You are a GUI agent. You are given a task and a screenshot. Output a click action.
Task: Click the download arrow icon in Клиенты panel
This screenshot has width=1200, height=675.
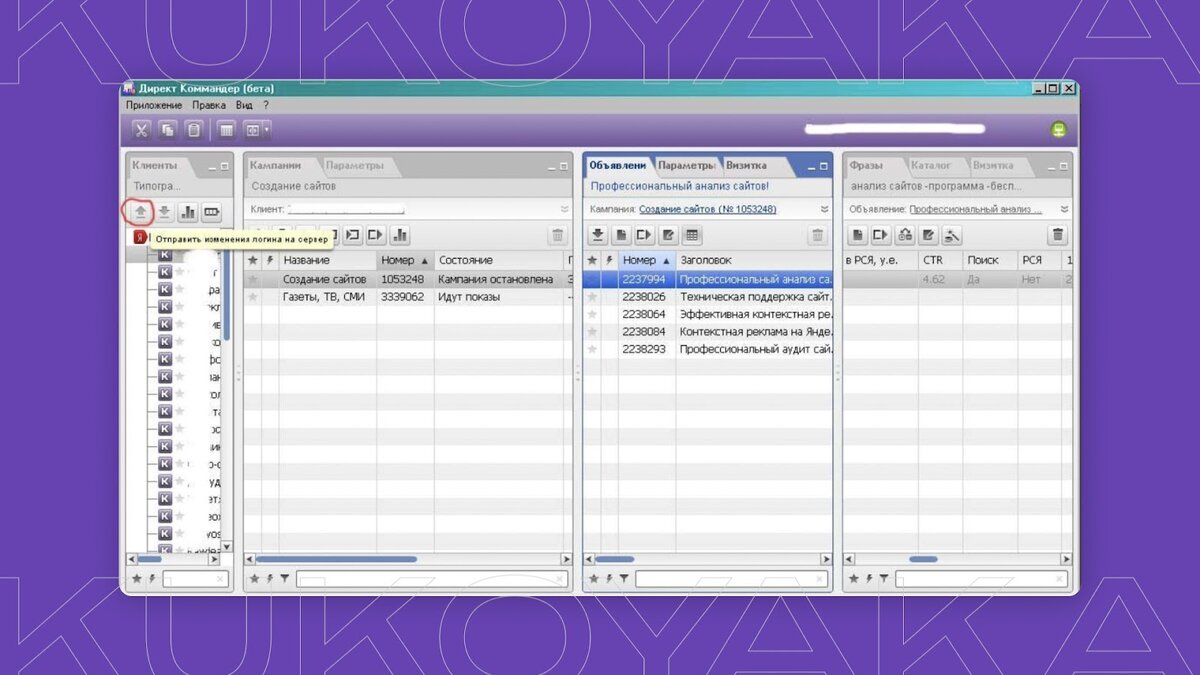point(164,212)
